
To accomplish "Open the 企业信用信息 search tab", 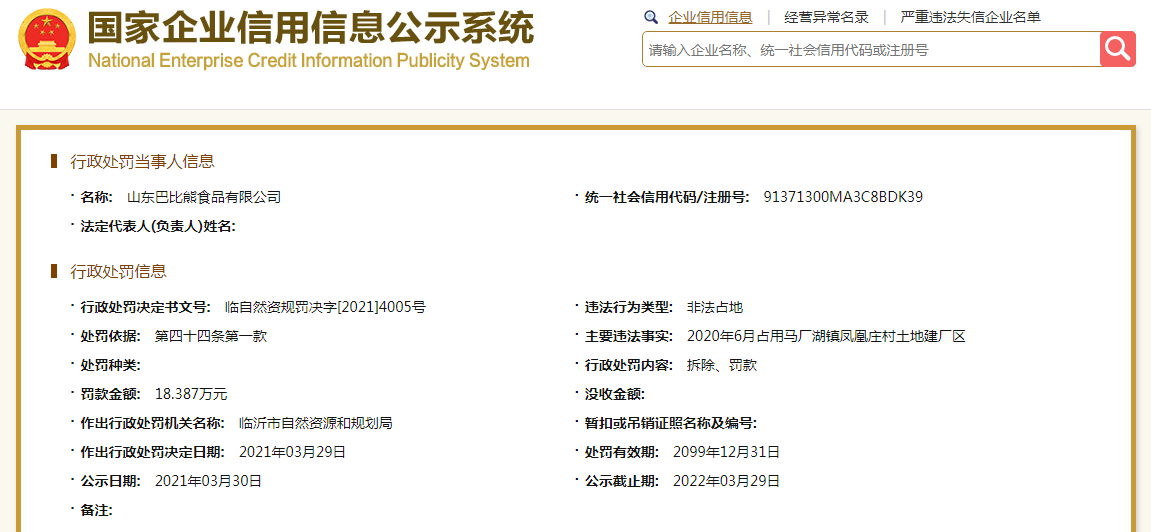I will point(710,17).
